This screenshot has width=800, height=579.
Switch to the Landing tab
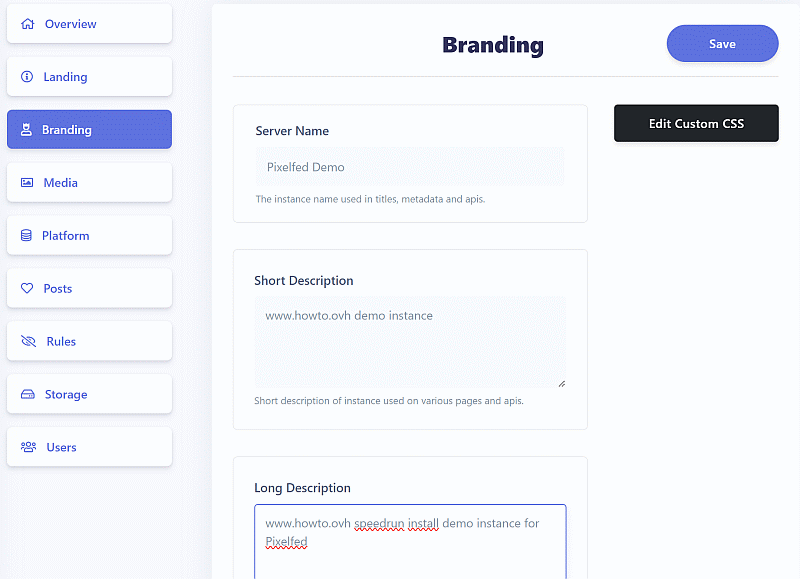click(x=65, y=77)
